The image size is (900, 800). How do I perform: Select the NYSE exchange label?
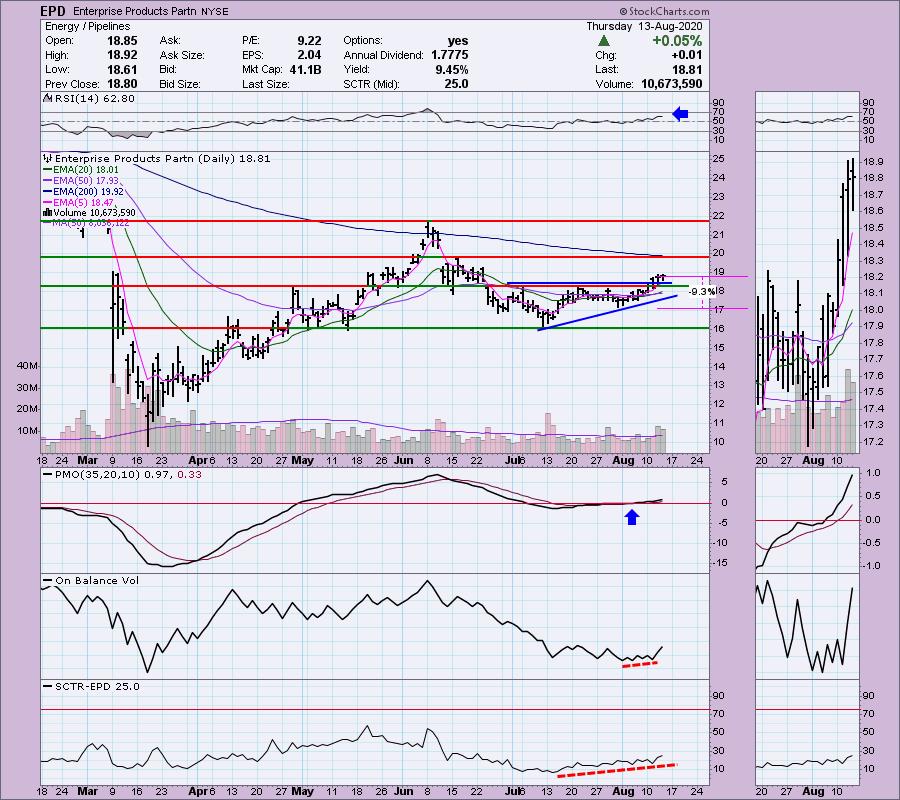coord(214,11)
